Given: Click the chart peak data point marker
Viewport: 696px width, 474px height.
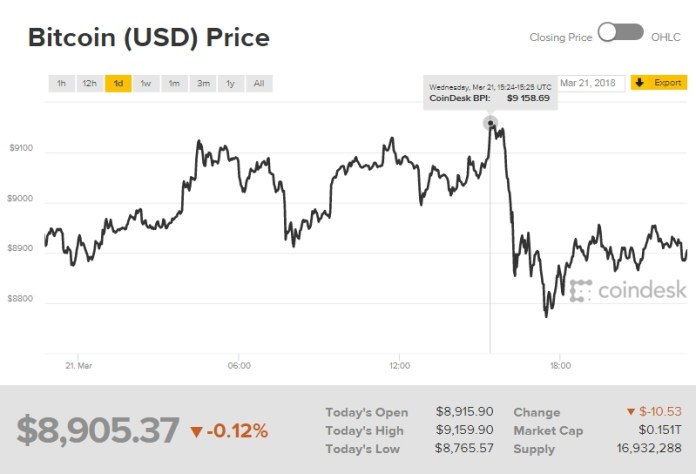Looking at the screenshot, I should tap(490, 123).
